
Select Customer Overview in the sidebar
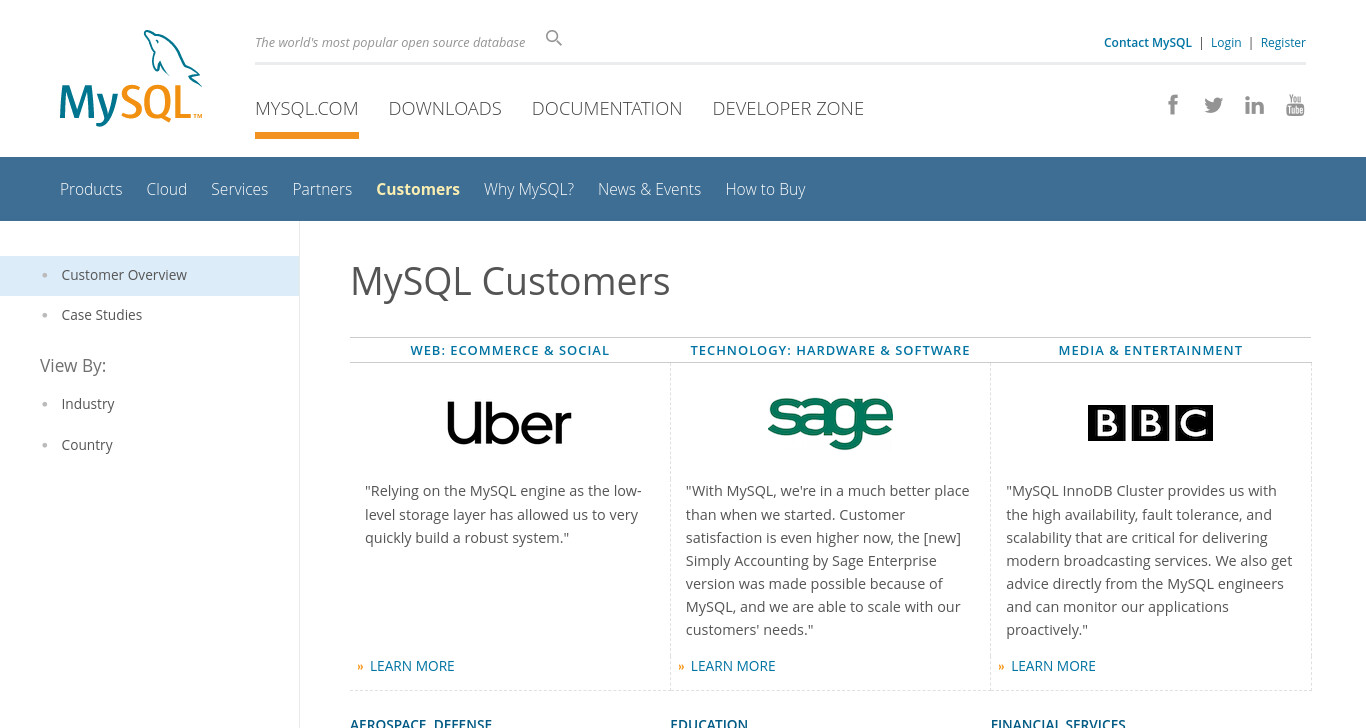(149, 275)
